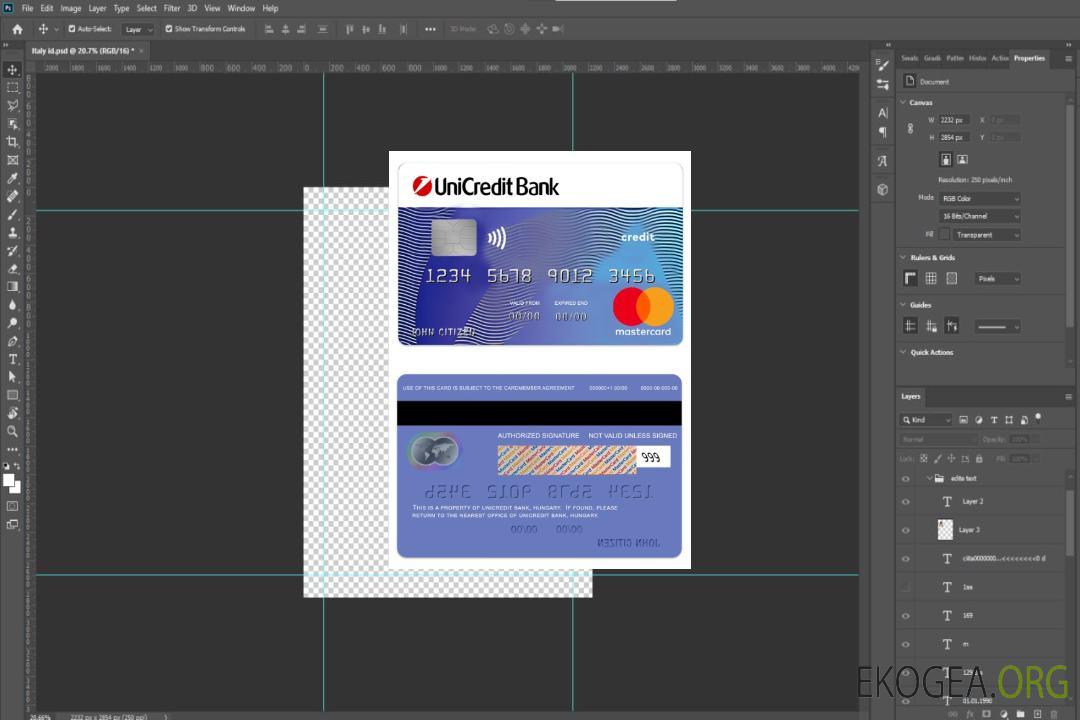The image size is (1080, 720).
Task: Toggle layer filter on/off switch
Action: point(1038,418)
